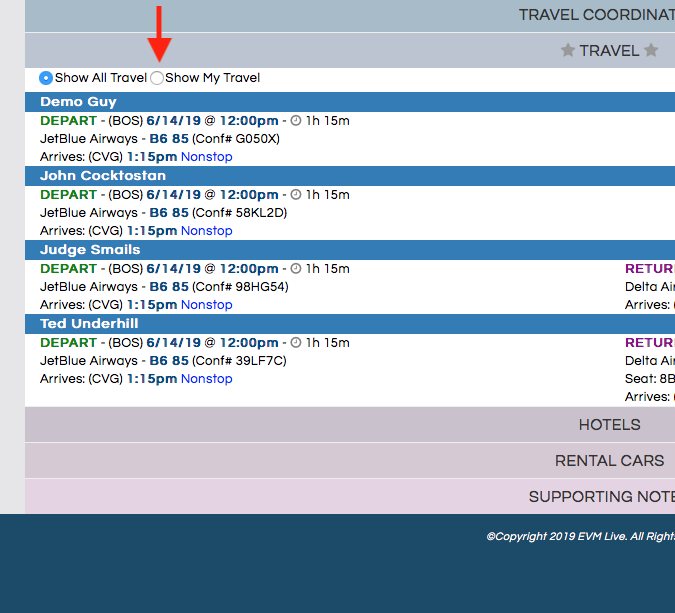Click Nonstop link under Judge Smails
The height and width of the screenshot is (613, 675).
tap(206, 305)
